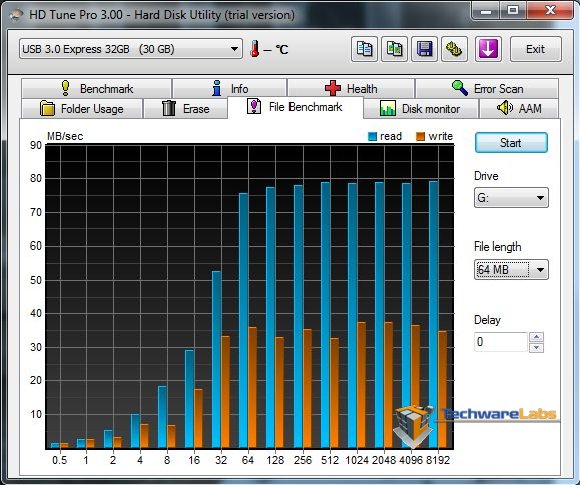580x485 pixels.
Task: Maximize the HD Tune window
Action: point(513,10)
